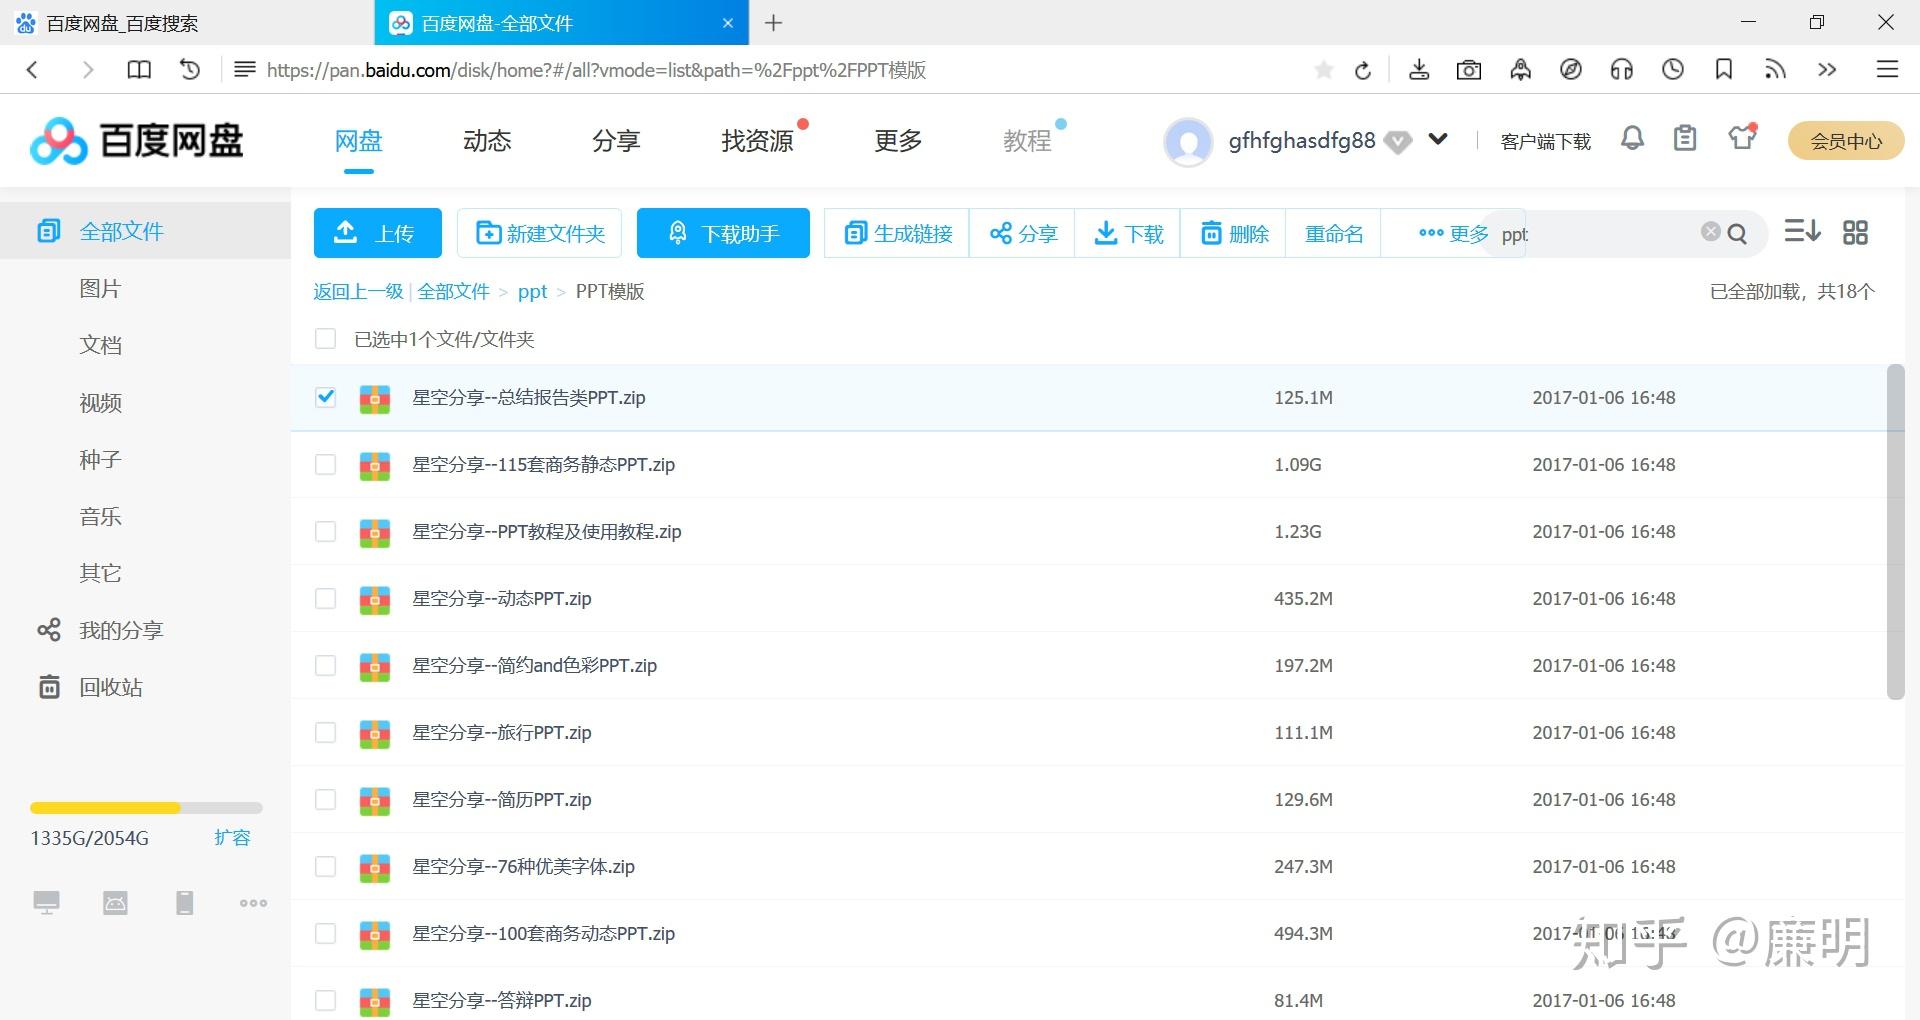Click the mobile phone client icon

pos(185,903)
